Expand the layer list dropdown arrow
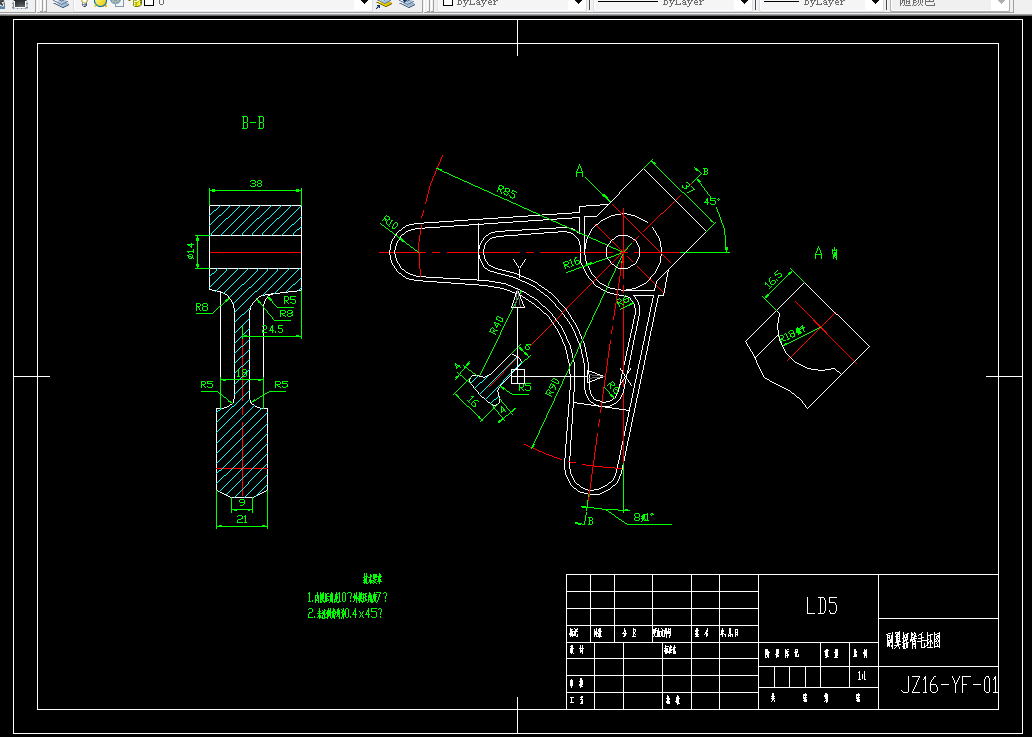Image resolution: width=1032 pixels, height=737 pixels. pos(365,3)
